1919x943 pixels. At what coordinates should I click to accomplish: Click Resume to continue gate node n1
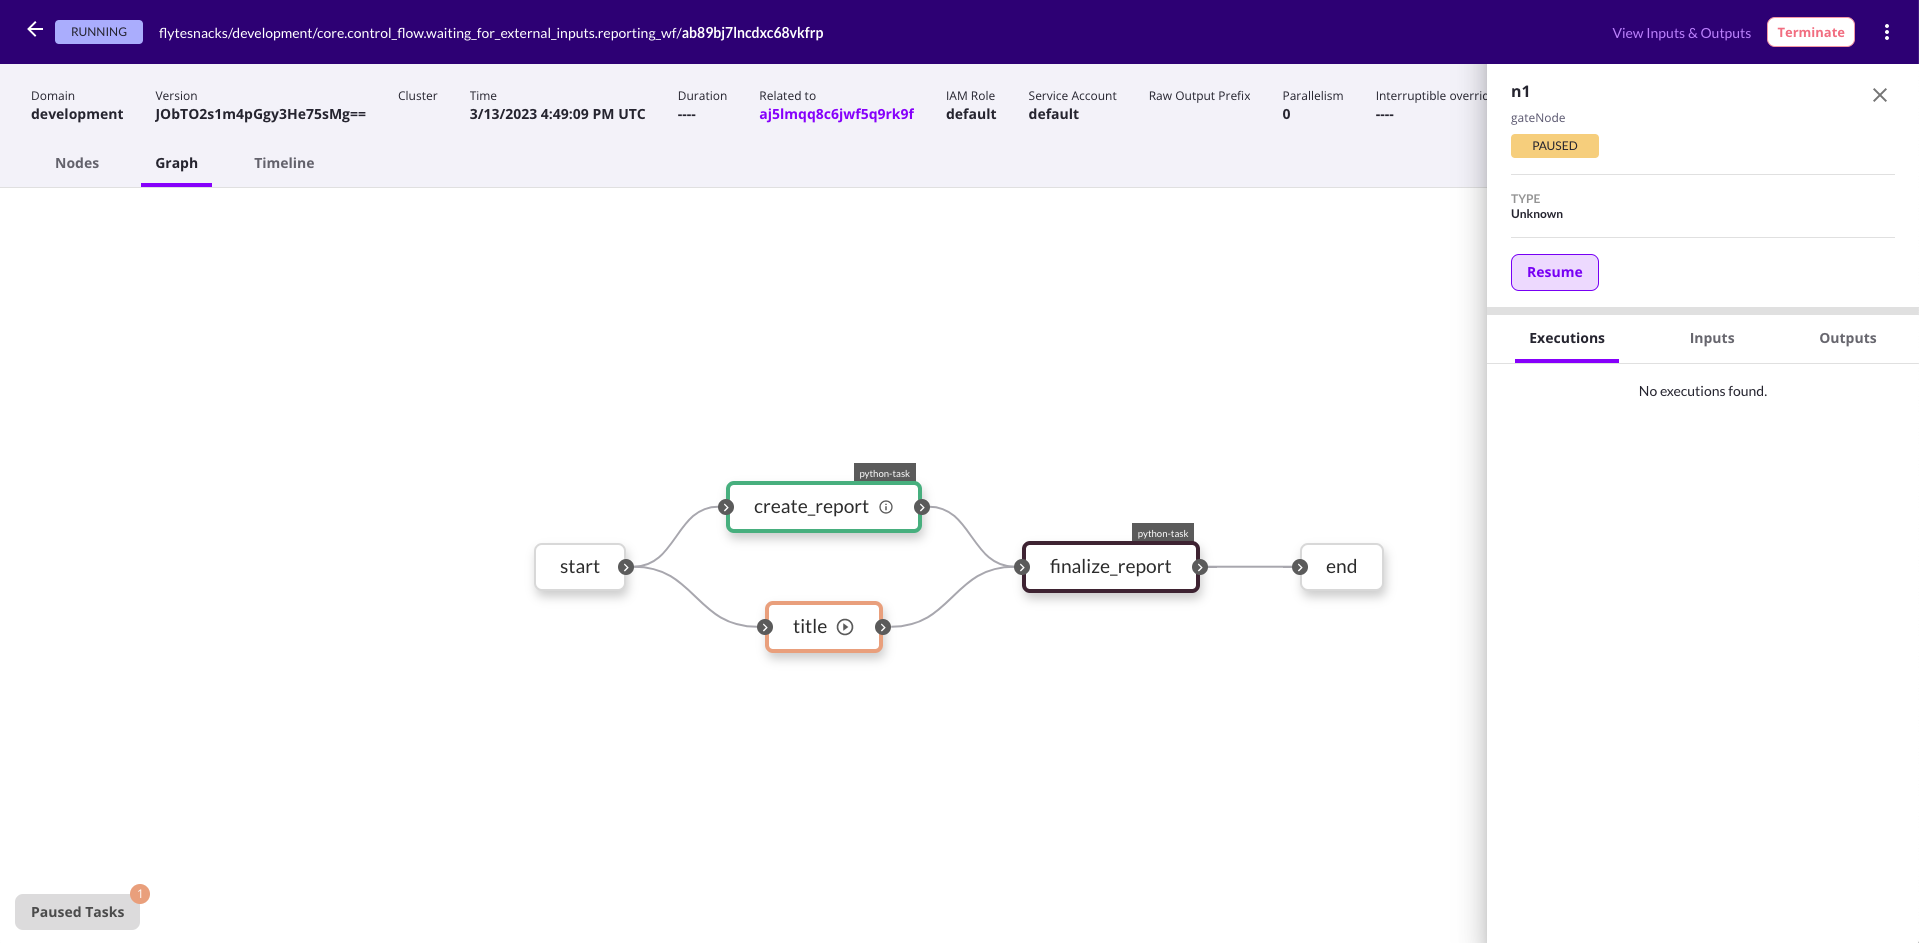pos(1554,272)
